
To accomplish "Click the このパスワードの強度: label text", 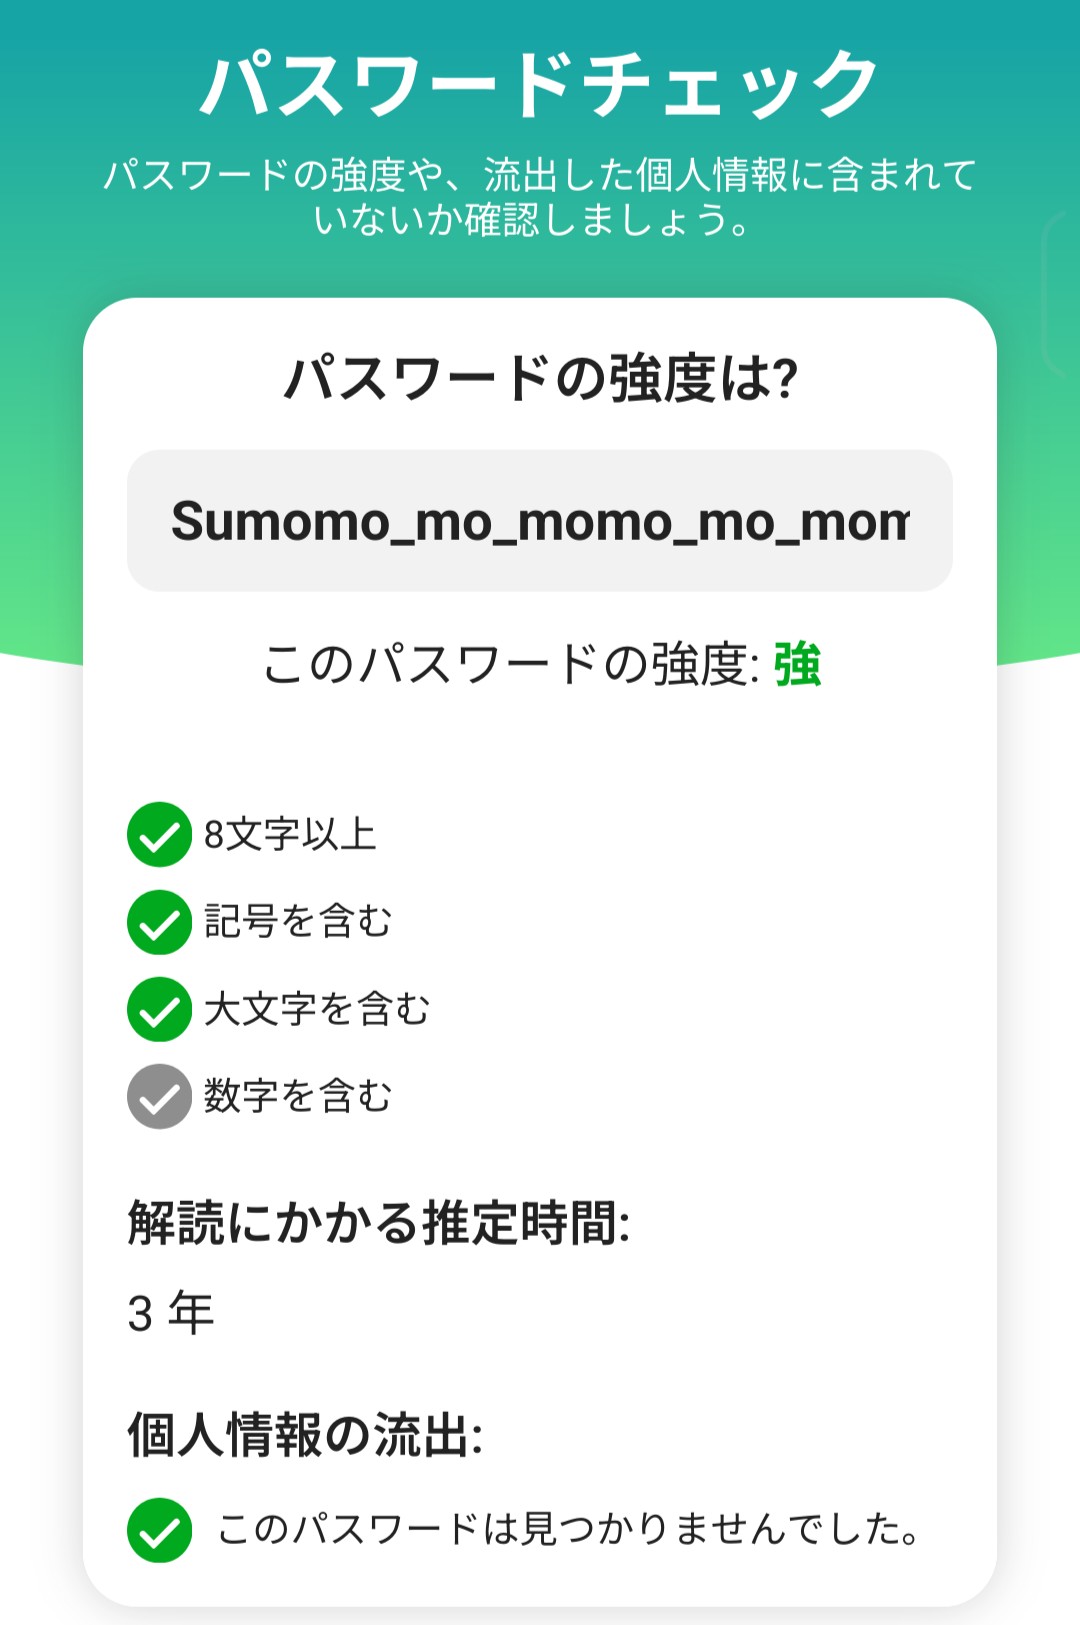I will click(510, 664).
